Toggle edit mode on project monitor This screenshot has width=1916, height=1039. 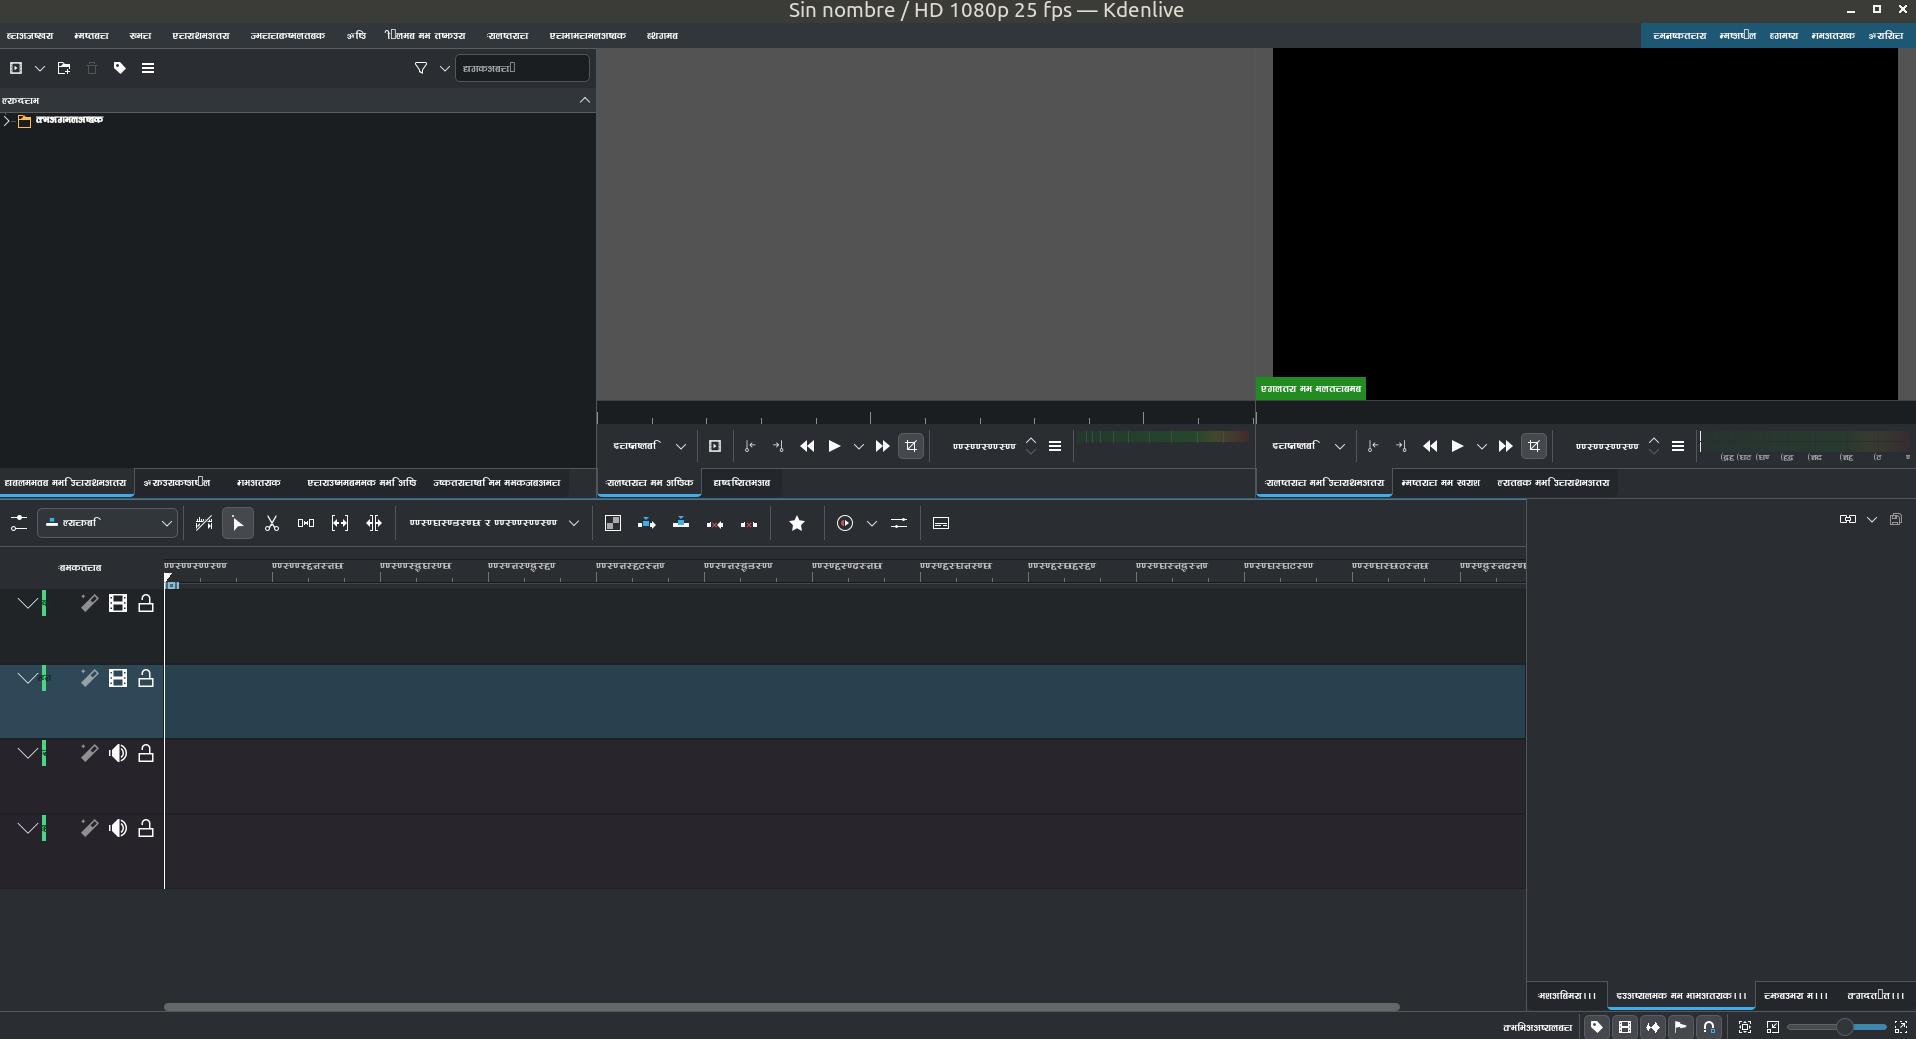pyautogui.click(x=1534, y=446)
